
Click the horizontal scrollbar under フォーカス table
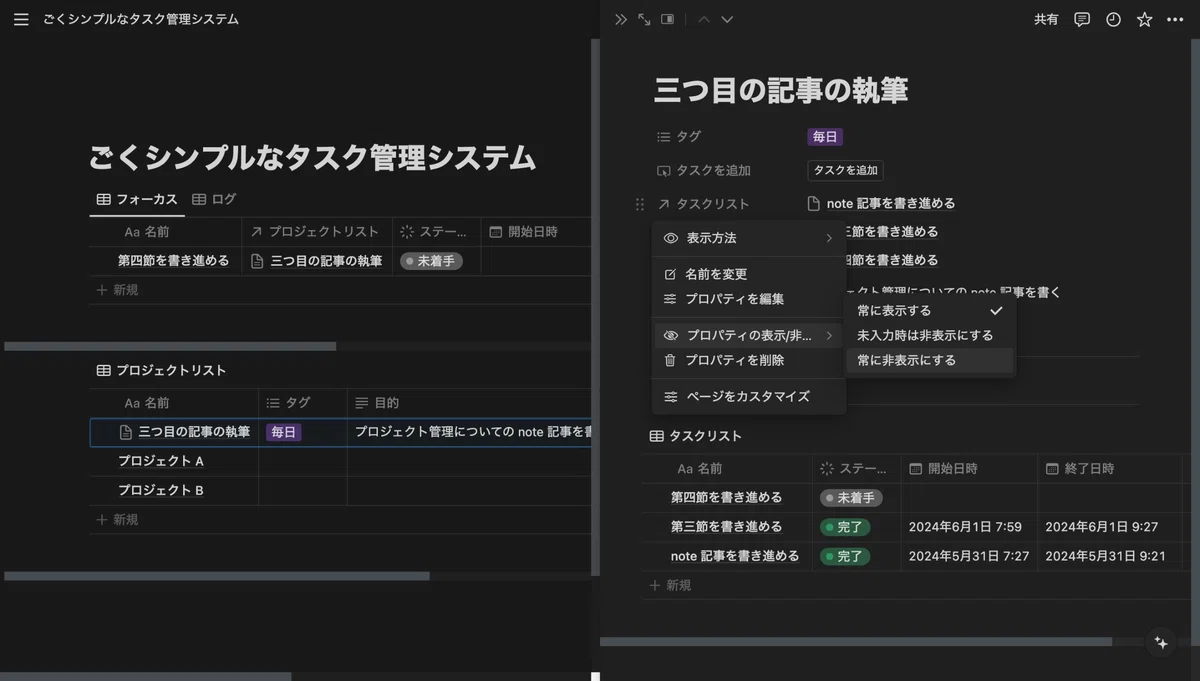(170, 347)
